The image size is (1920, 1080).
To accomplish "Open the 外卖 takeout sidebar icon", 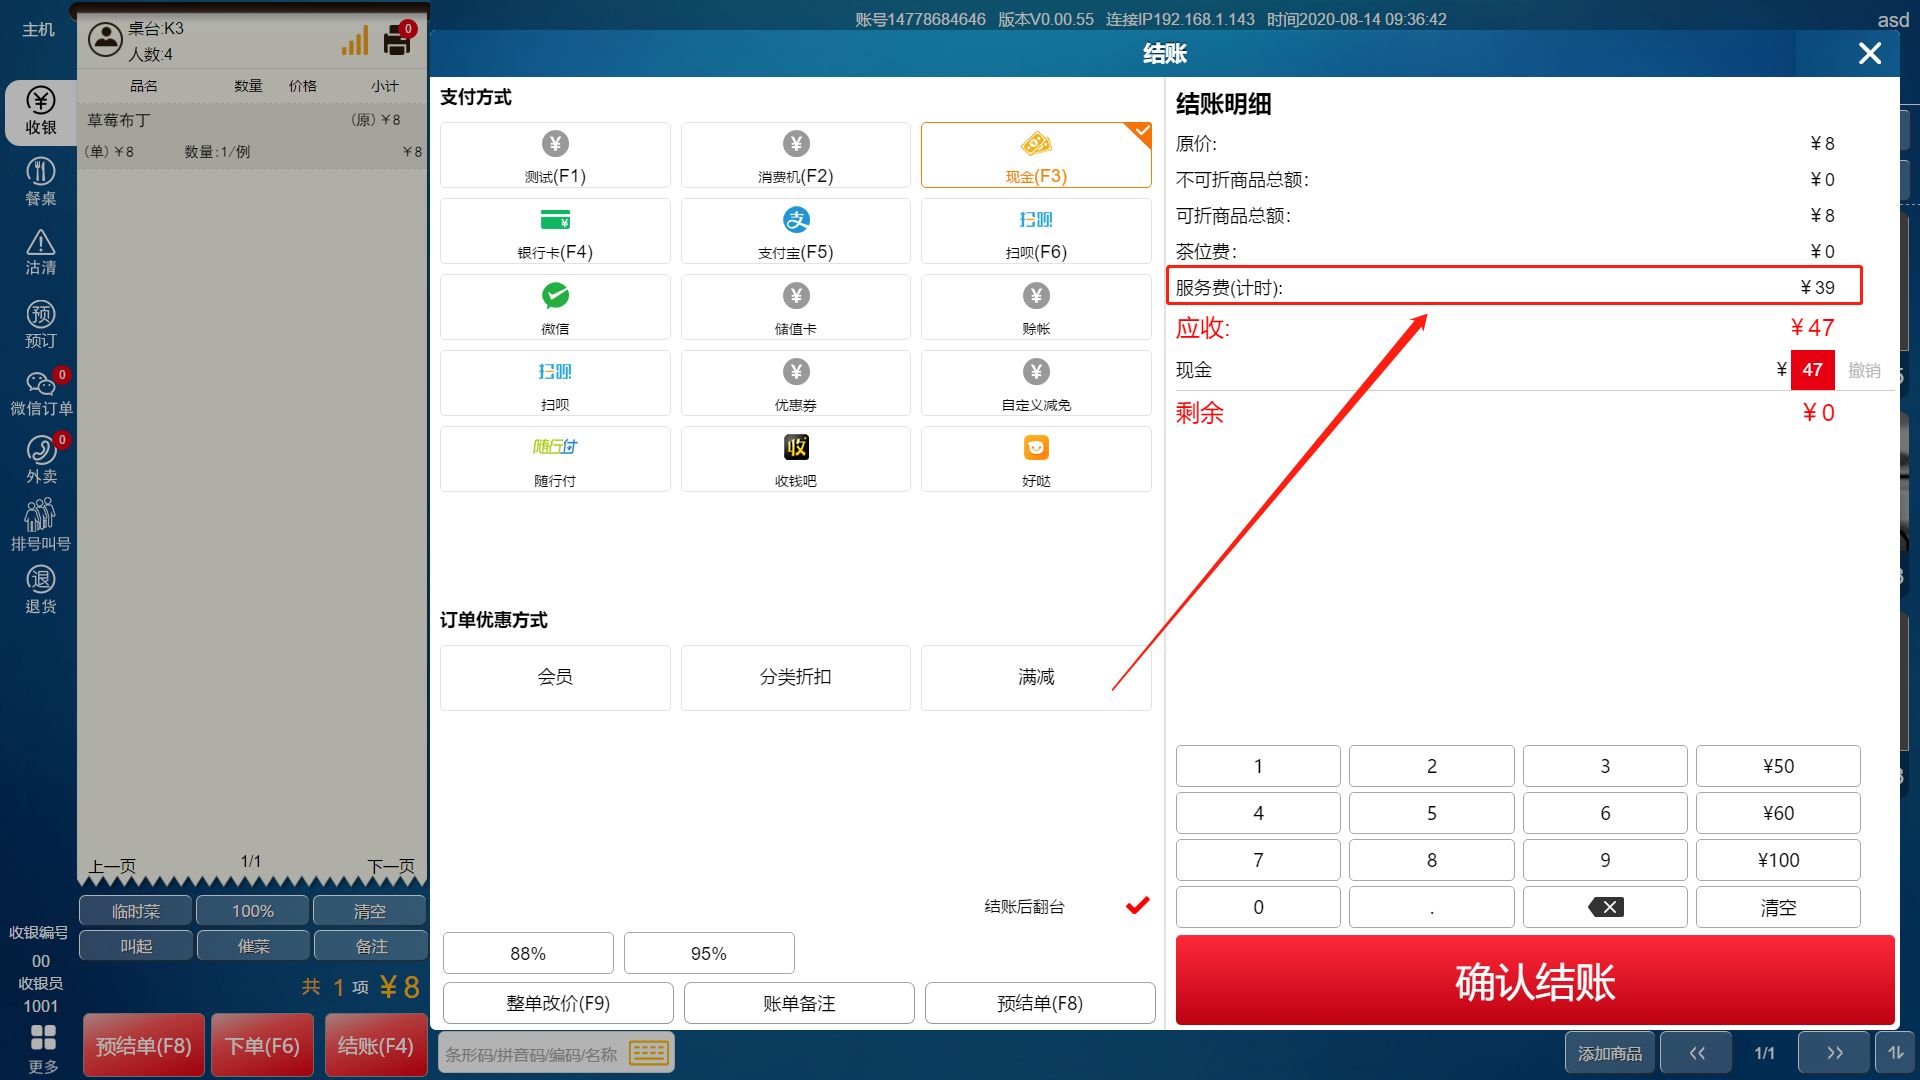I will 41,459.
